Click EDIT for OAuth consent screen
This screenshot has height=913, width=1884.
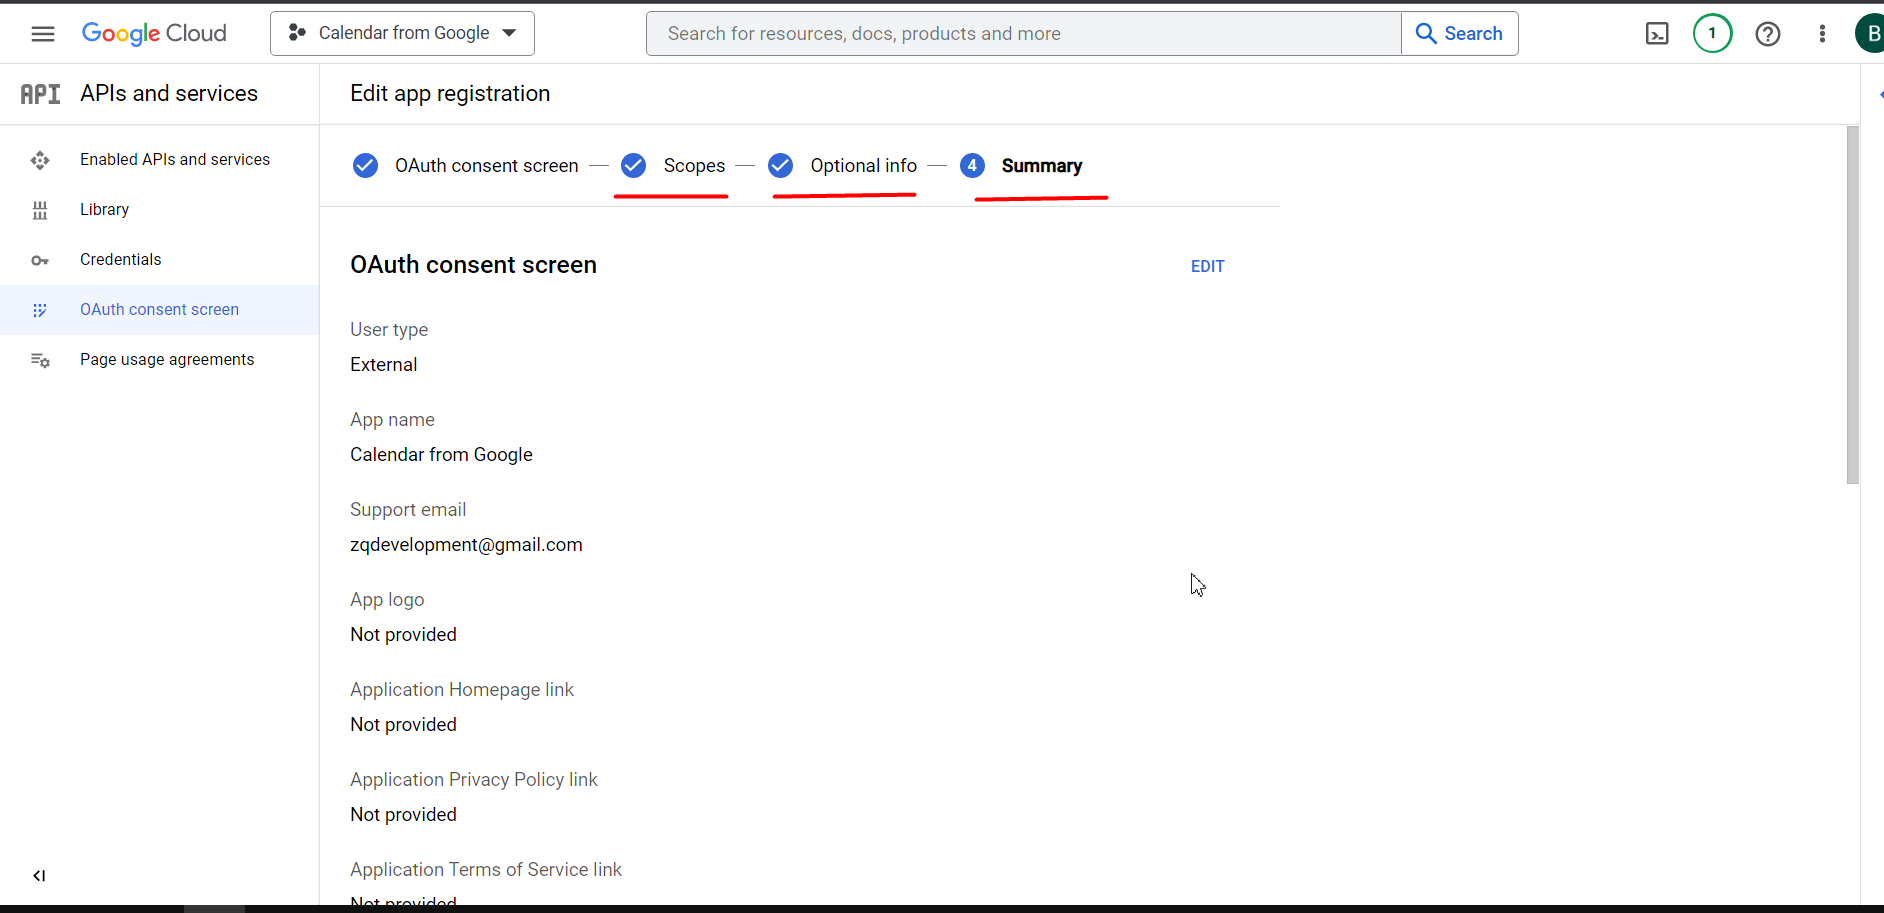pyautogui.click(x=1207, y=267)
